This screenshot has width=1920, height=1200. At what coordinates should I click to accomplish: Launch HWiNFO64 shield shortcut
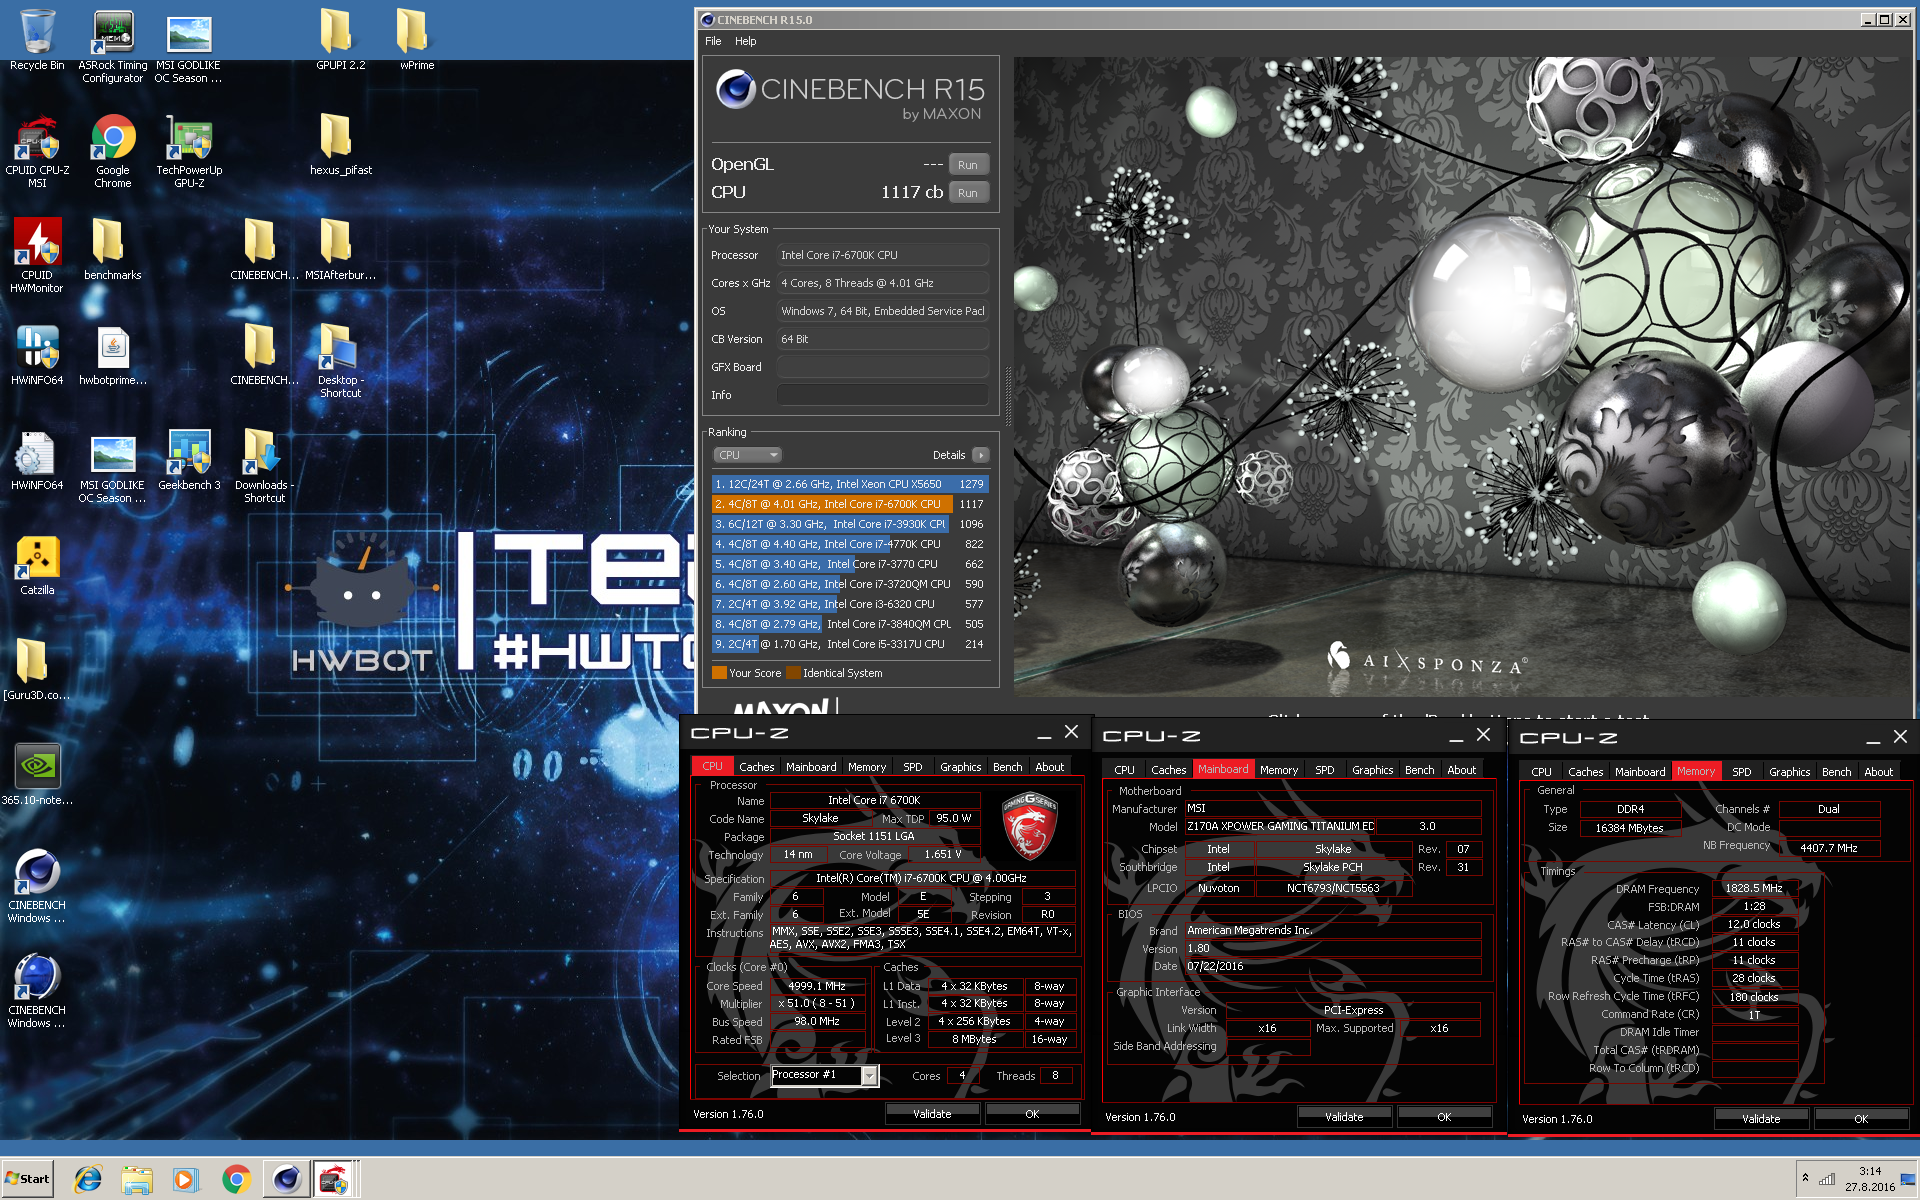tap(37, 355)
